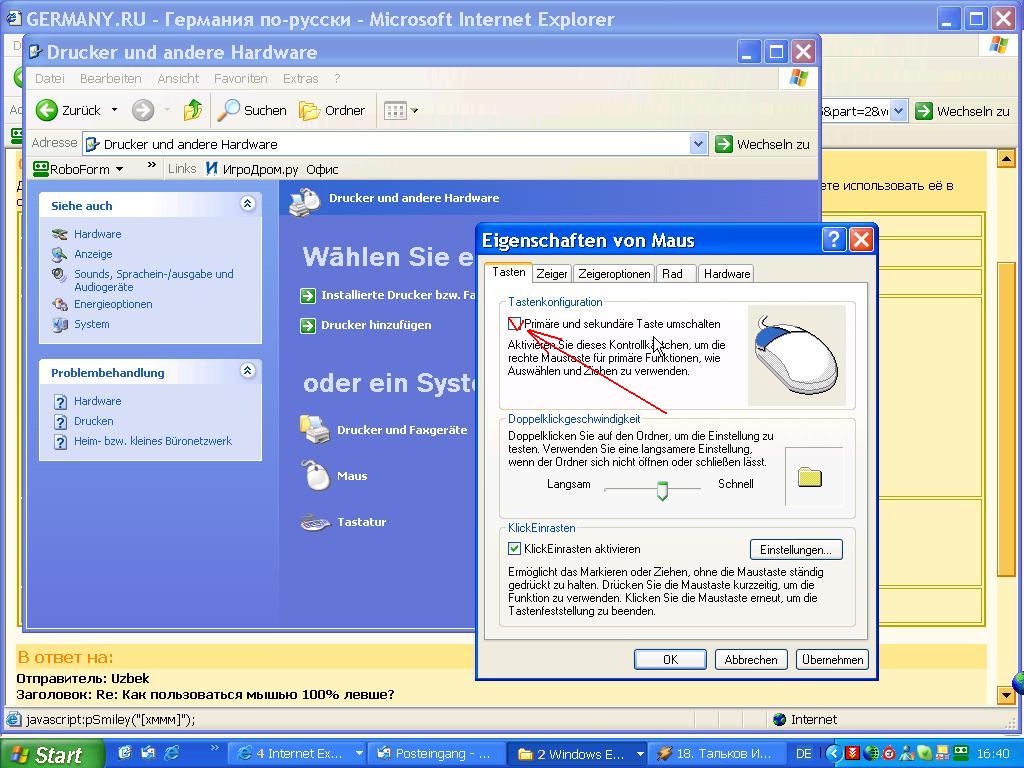Click the DE language indicator
This screenshot has width=1024, height=768.
coord(803,754)
